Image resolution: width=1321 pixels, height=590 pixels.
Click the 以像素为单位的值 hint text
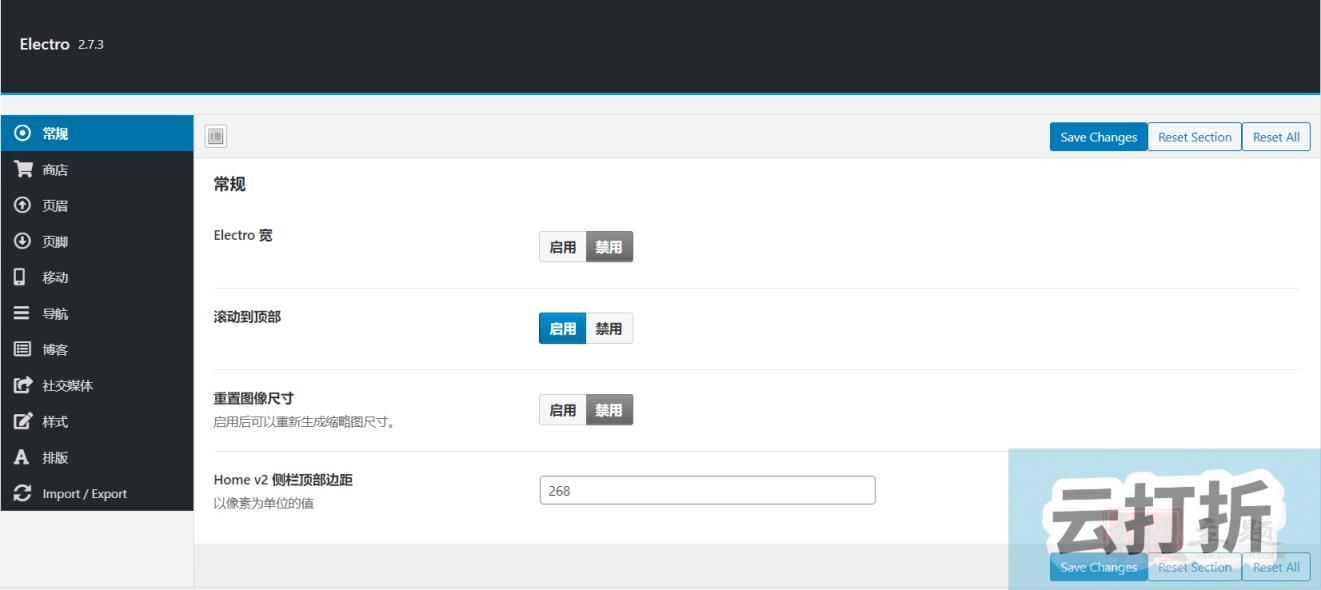tap(263, 503)
